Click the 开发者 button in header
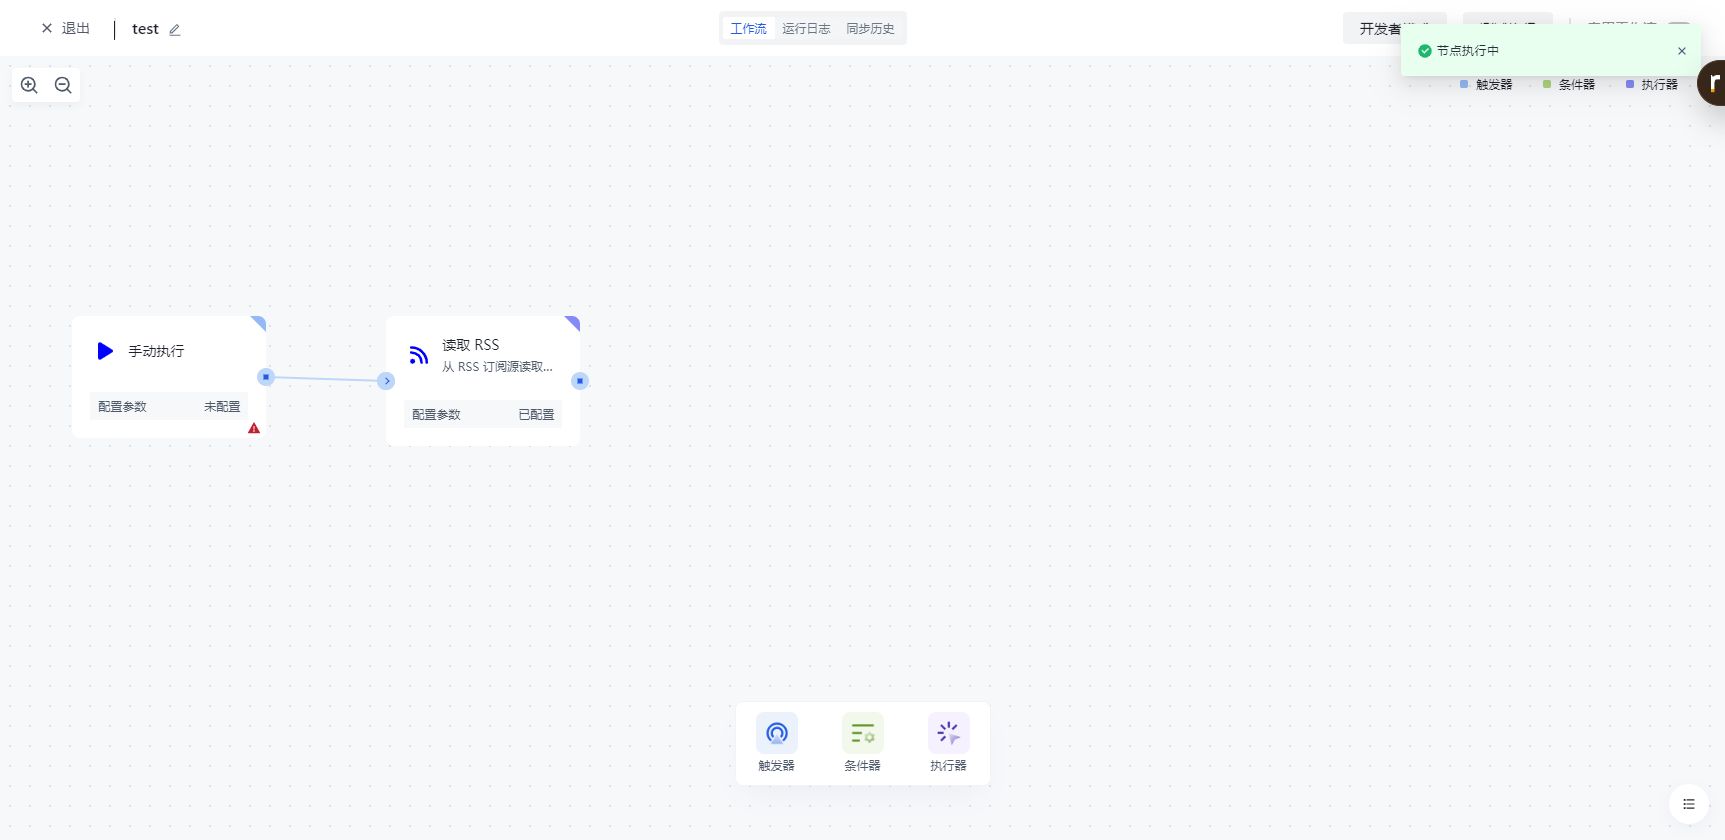This screenshot has height=840, width=1725. 1380,29
